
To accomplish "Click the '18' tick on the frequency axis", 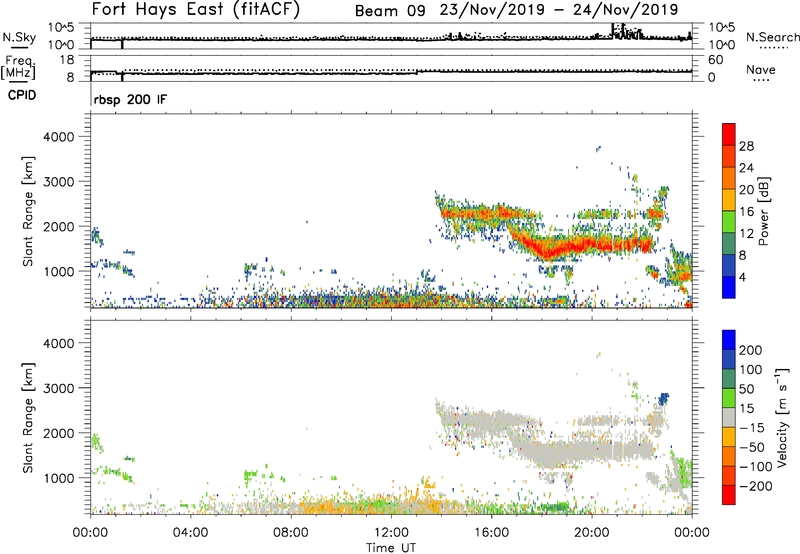I will pos(67,60).
